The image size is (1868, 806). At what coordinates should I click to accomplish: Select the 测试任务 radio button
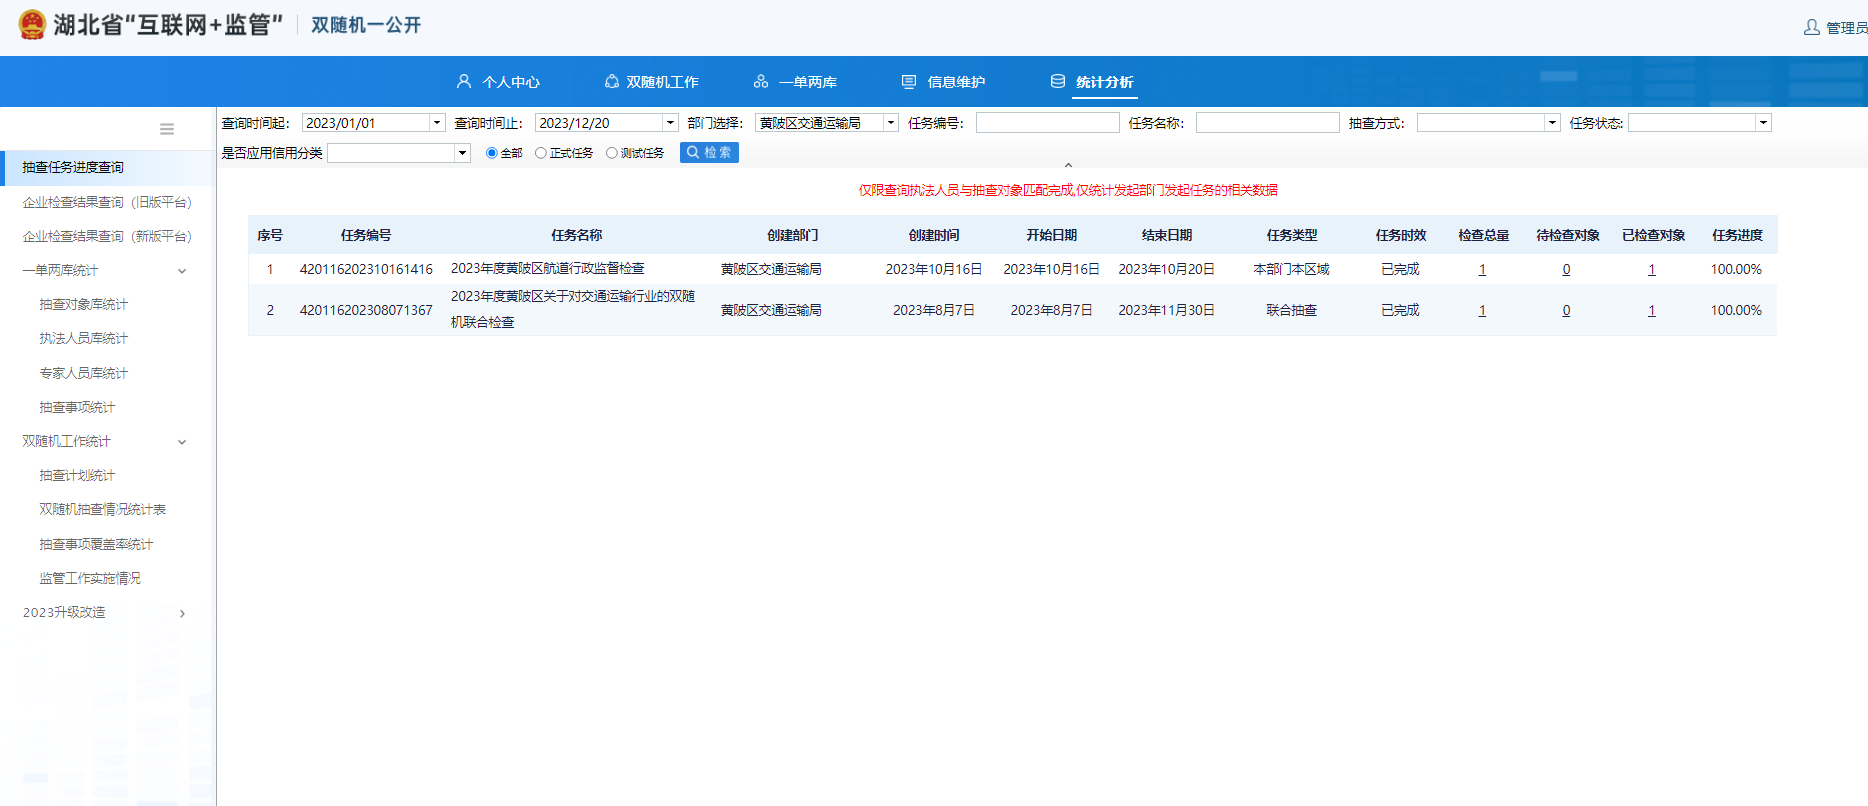[x=612, y=153]
